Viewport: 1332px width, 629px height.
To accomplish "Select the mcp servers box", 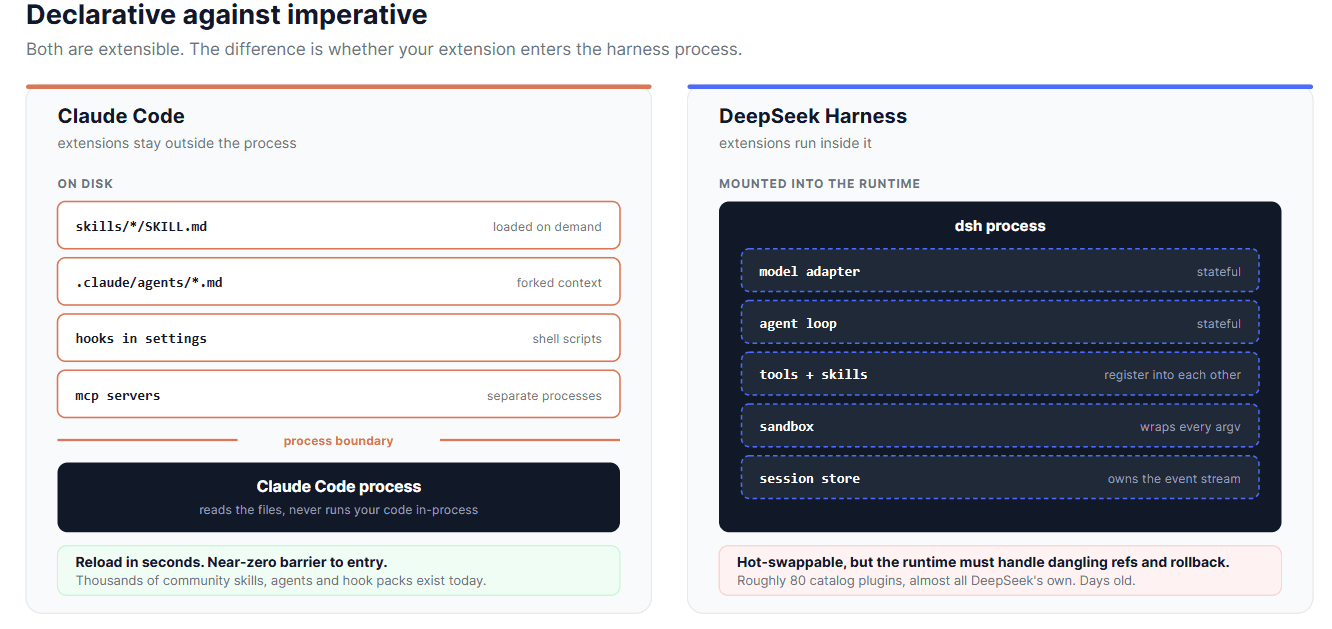I will coord(339,395).
